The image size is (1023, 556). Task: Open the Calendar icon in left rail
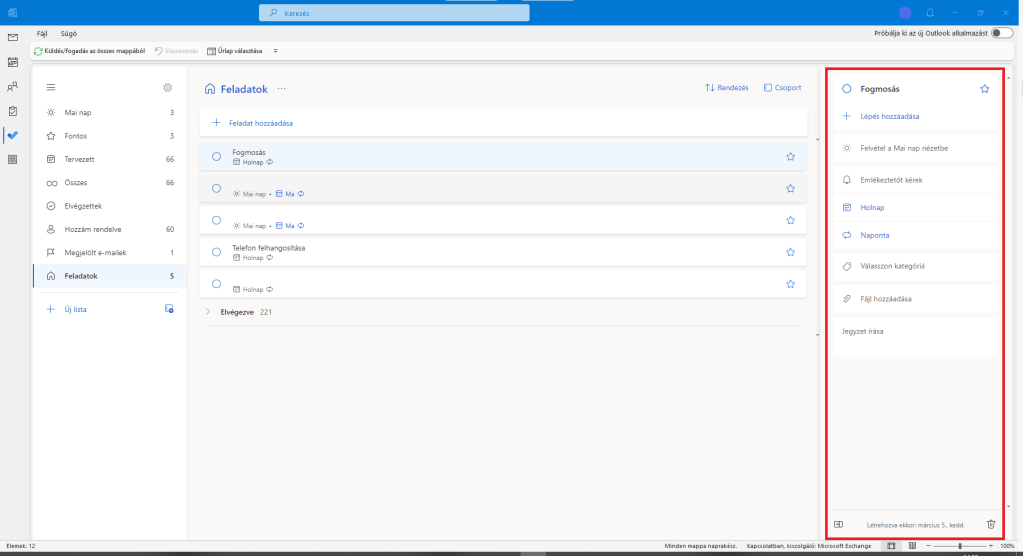13,62
